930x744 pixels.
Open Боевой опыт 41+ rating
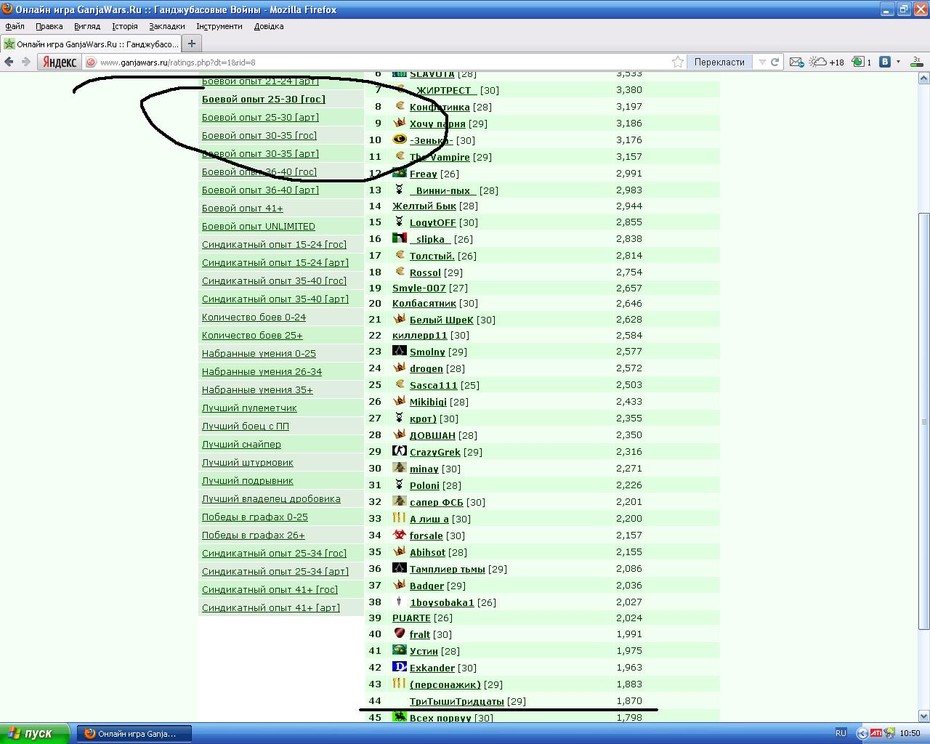243,208
